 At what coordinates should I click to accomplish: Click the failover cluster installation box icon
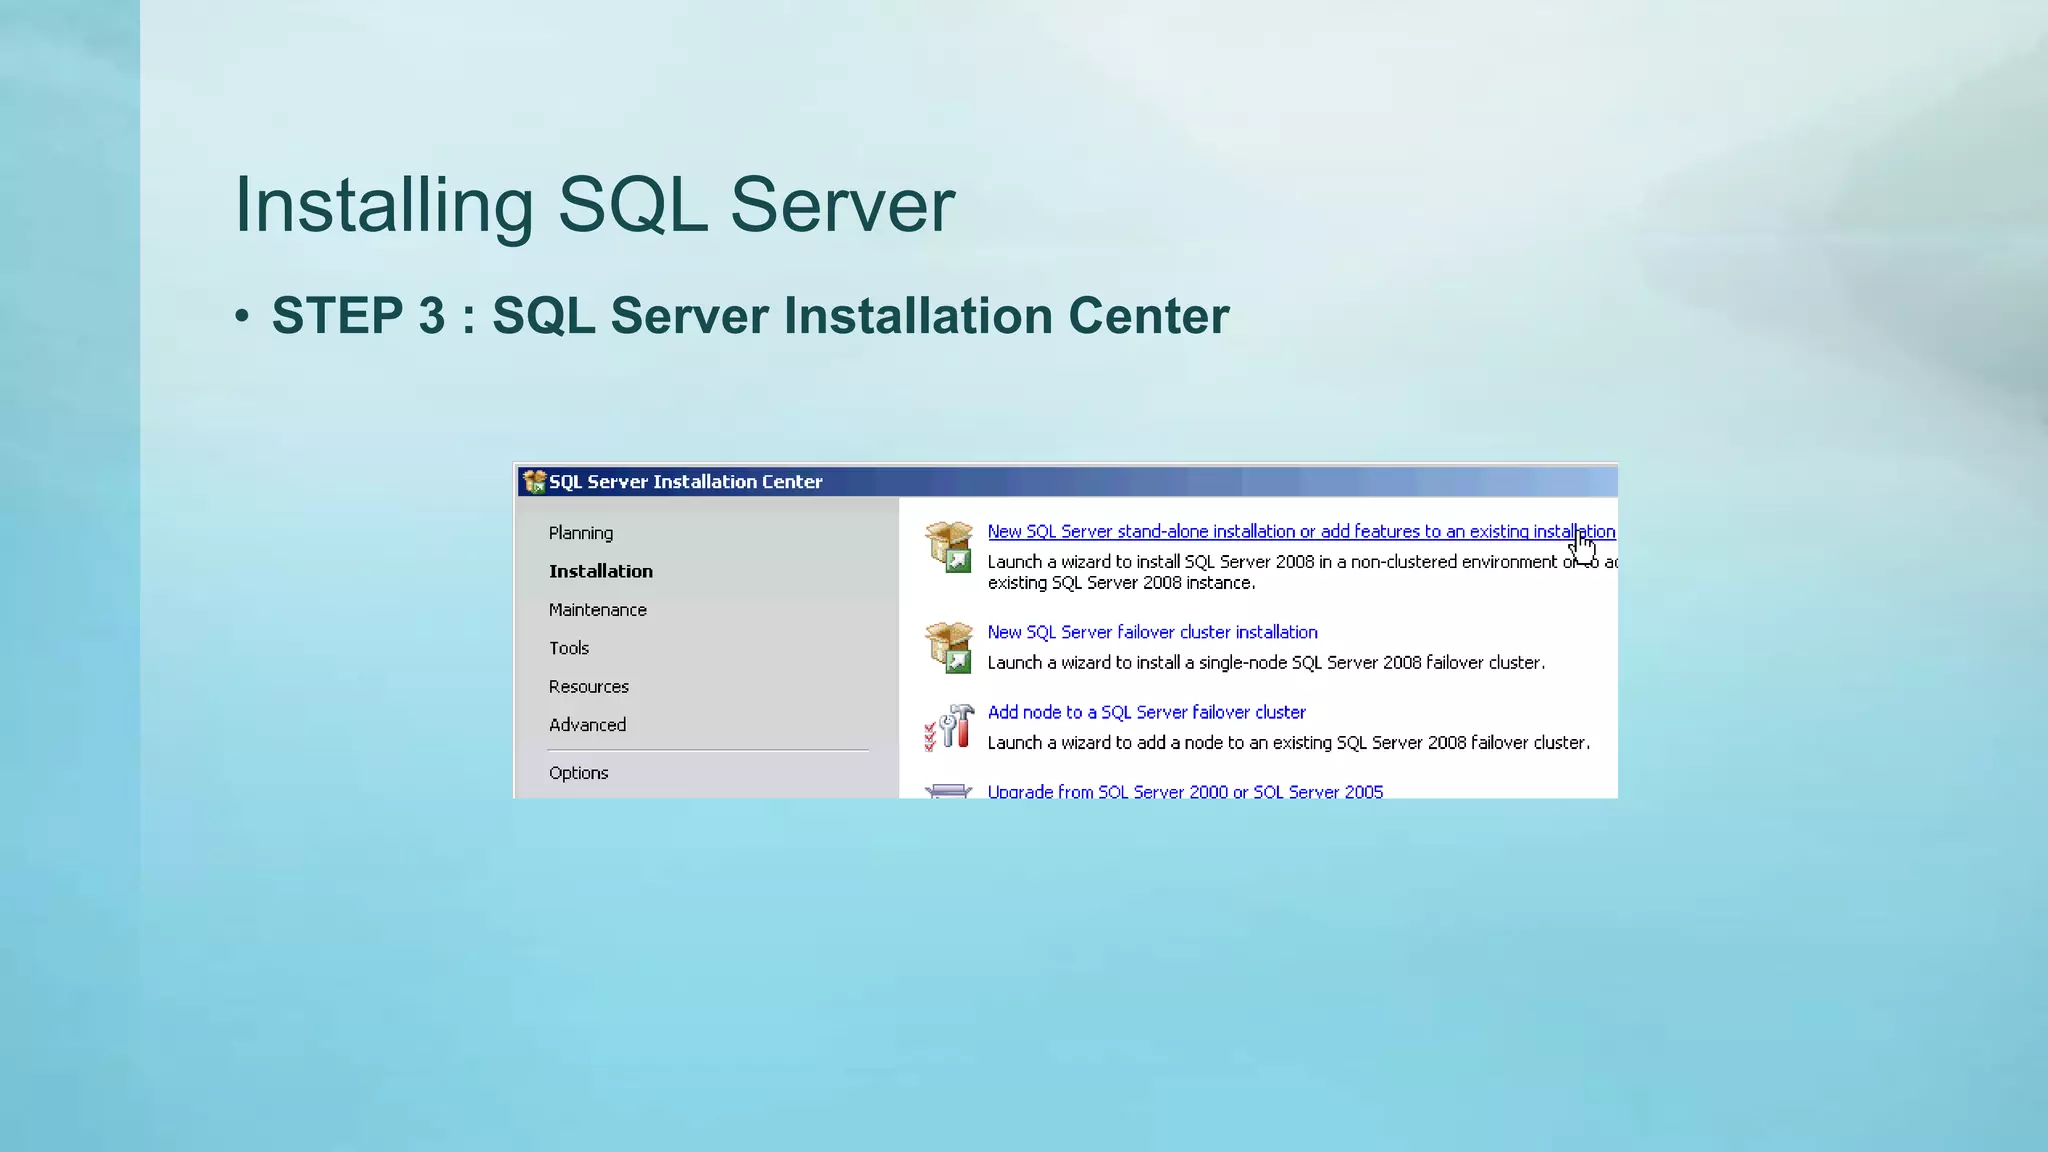point(949,647)
